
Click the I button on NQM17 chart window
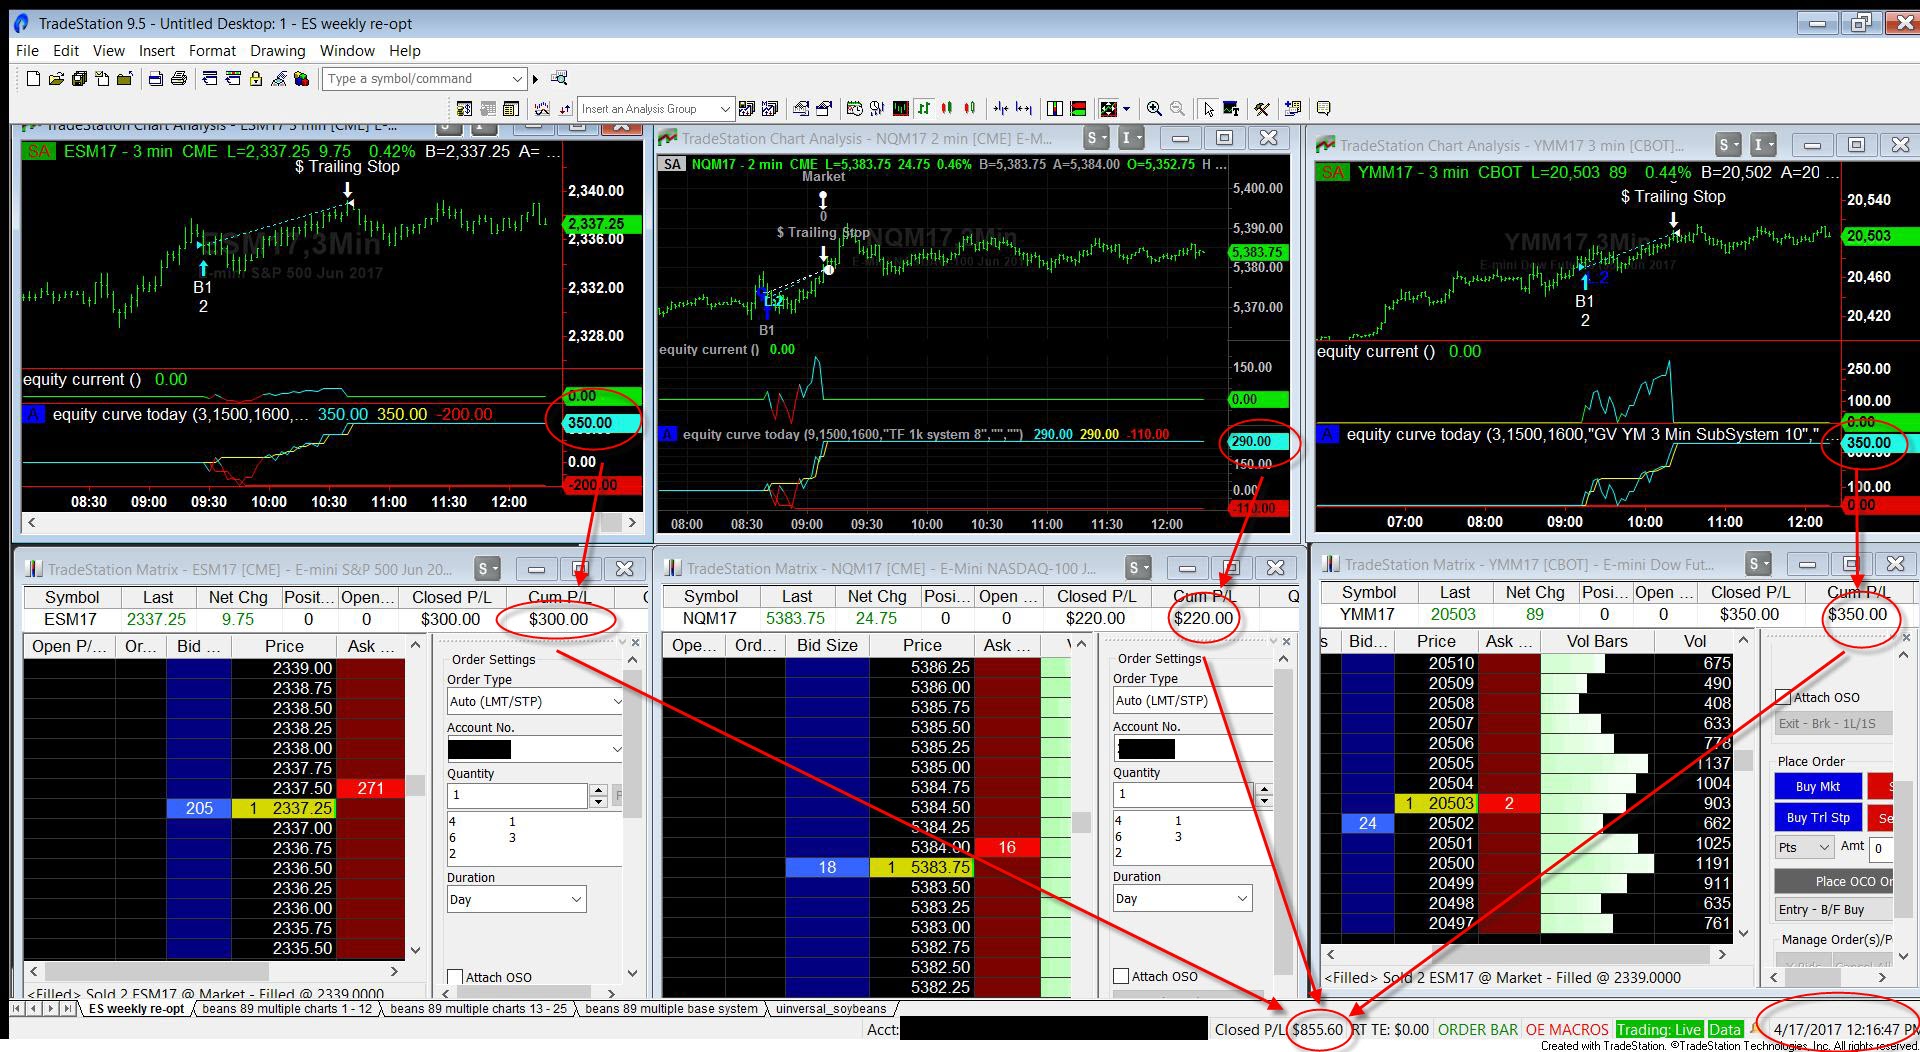pos(1130,138)
